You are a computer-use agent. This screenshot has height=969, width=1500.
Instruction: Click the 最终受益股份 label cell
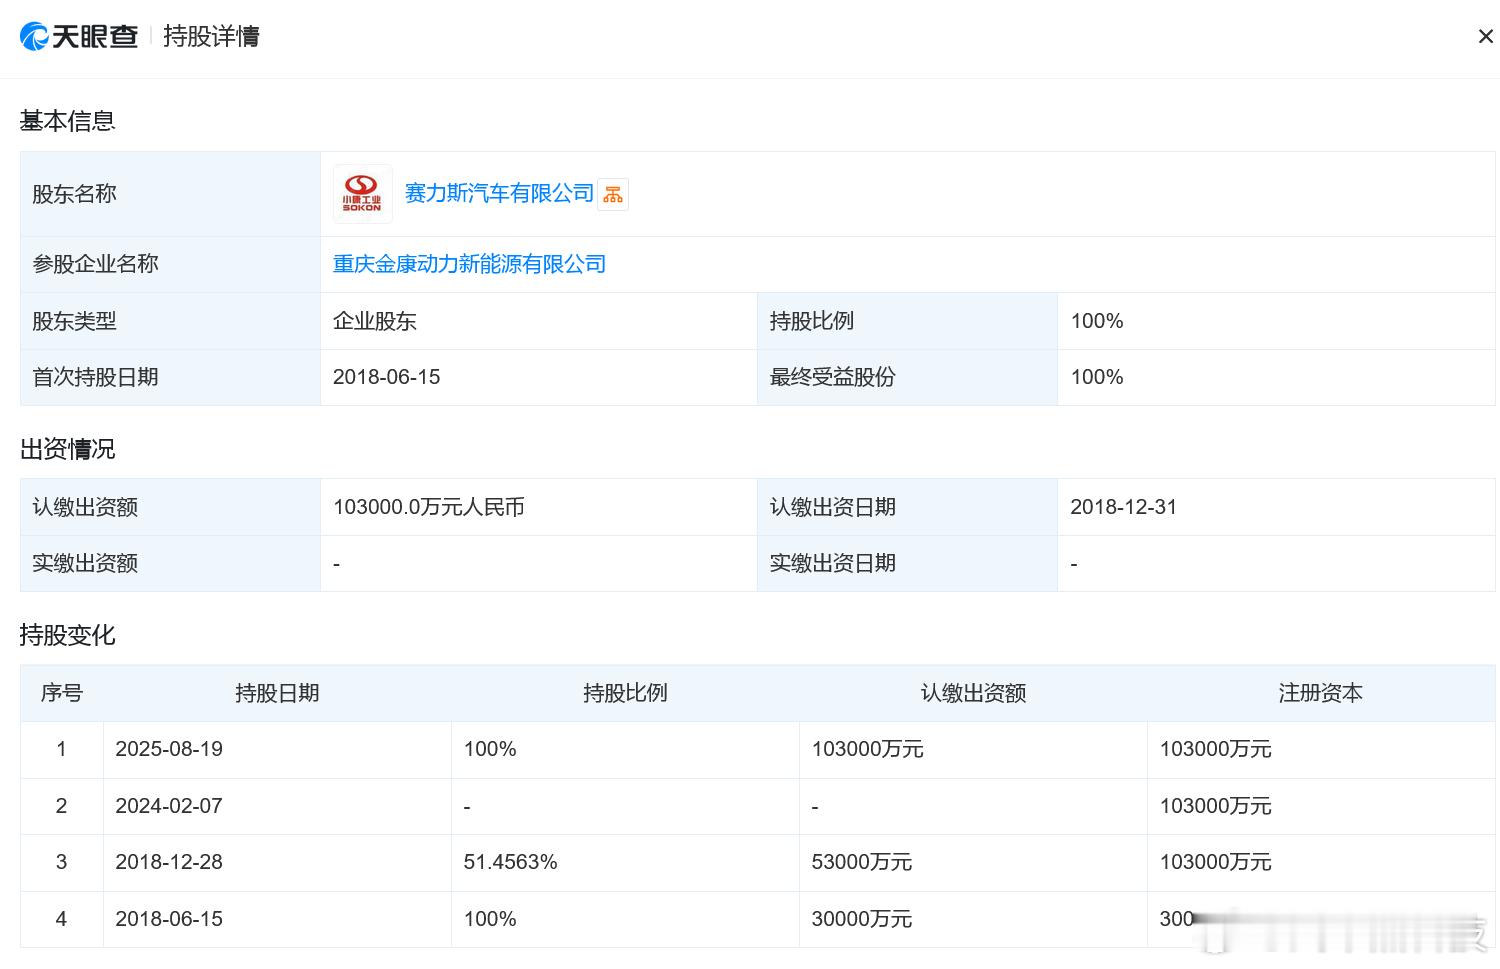click(907, 377)
